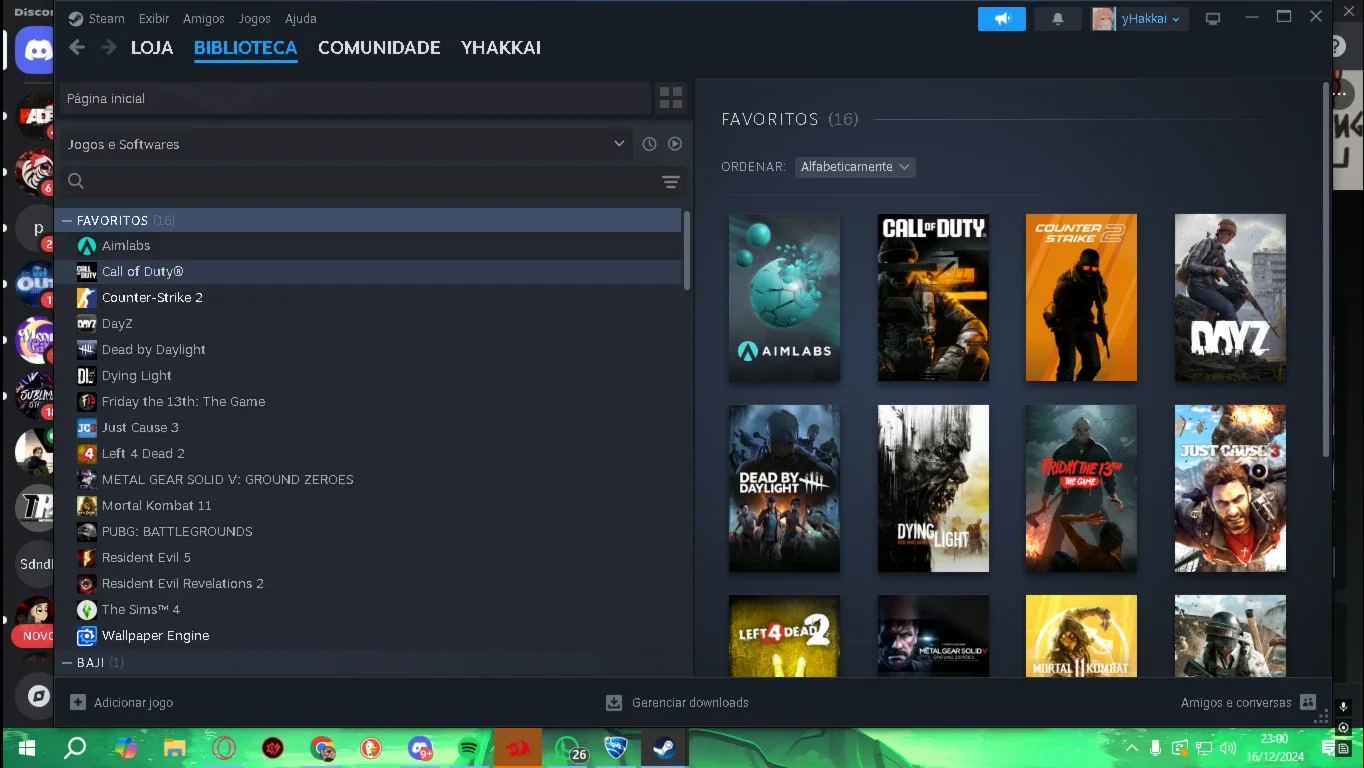Toggle the collections grid view icon
This screenshot has height=768, width=1364.
pyautogui.click(x=671, y=98)
